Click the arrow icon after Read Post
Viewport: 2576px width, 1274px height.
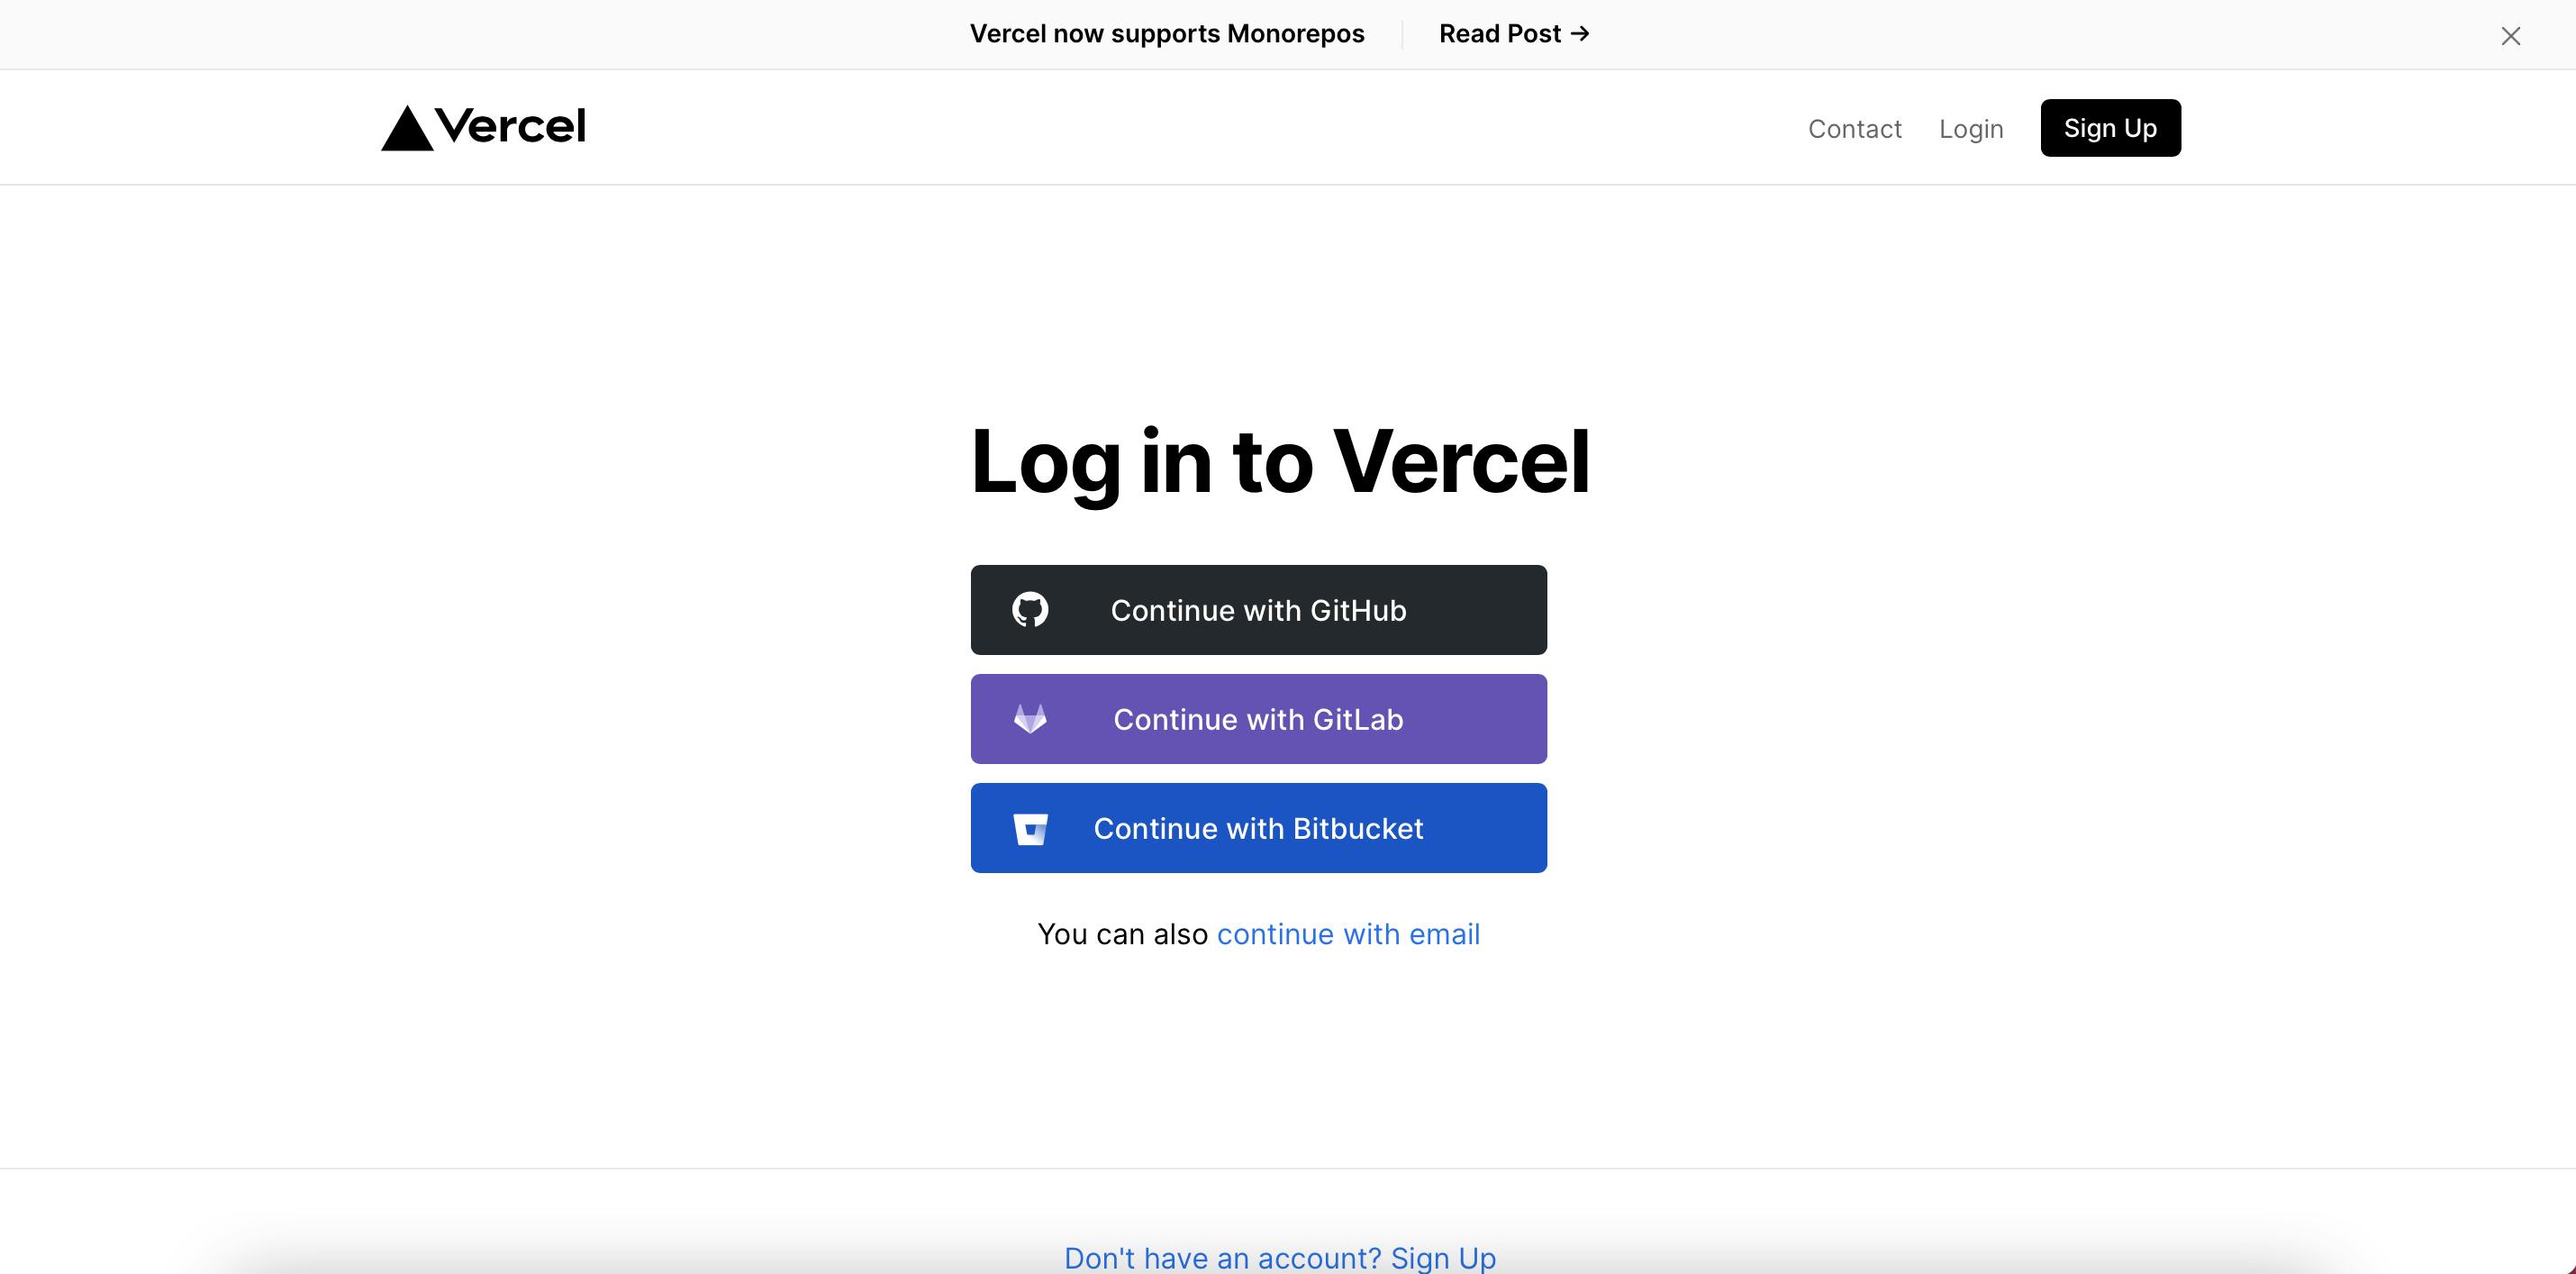coord(1580,33)
